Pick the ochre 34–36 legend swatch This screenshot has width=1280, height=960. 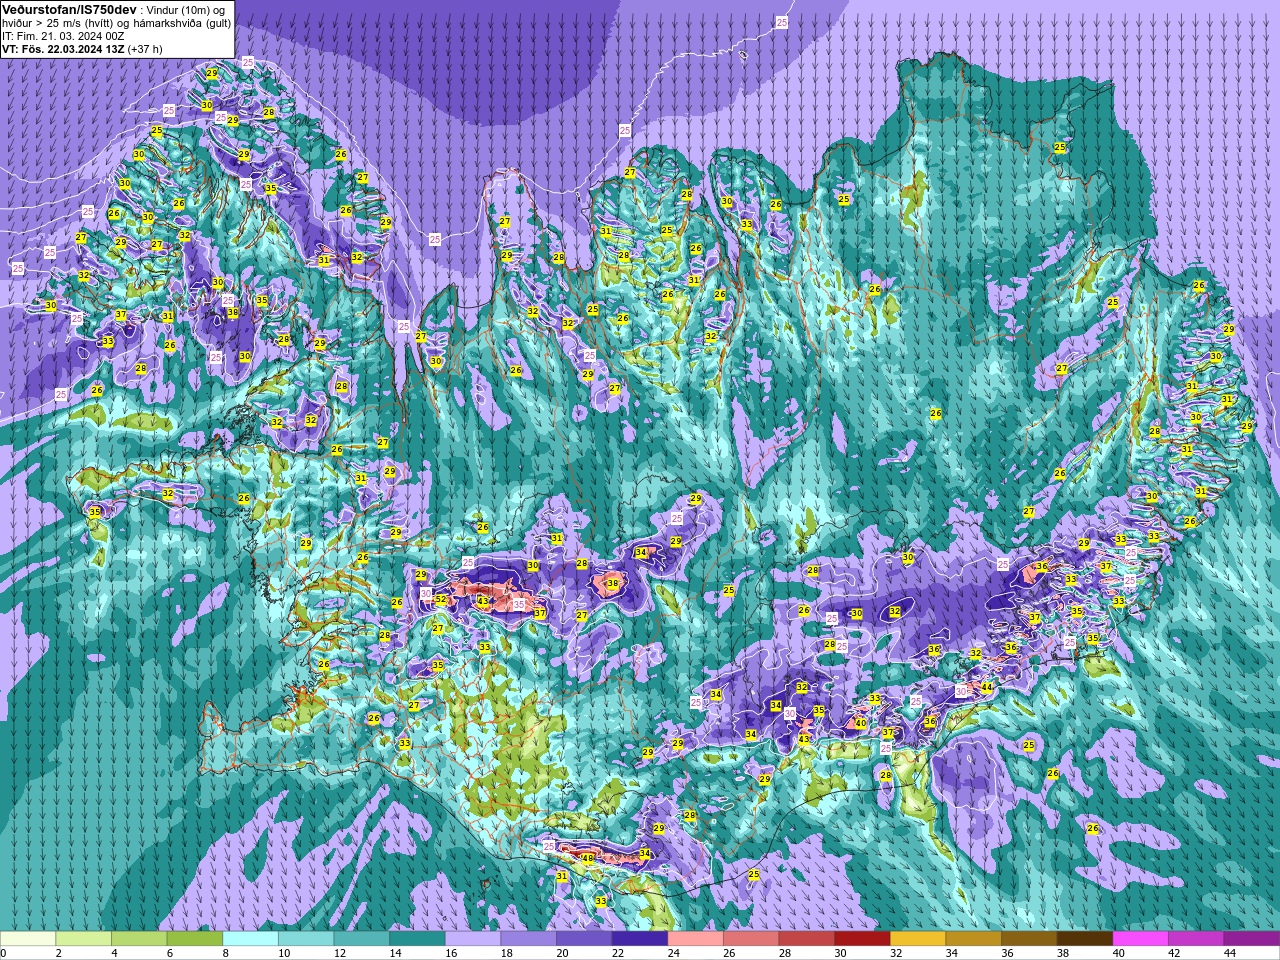974,939
